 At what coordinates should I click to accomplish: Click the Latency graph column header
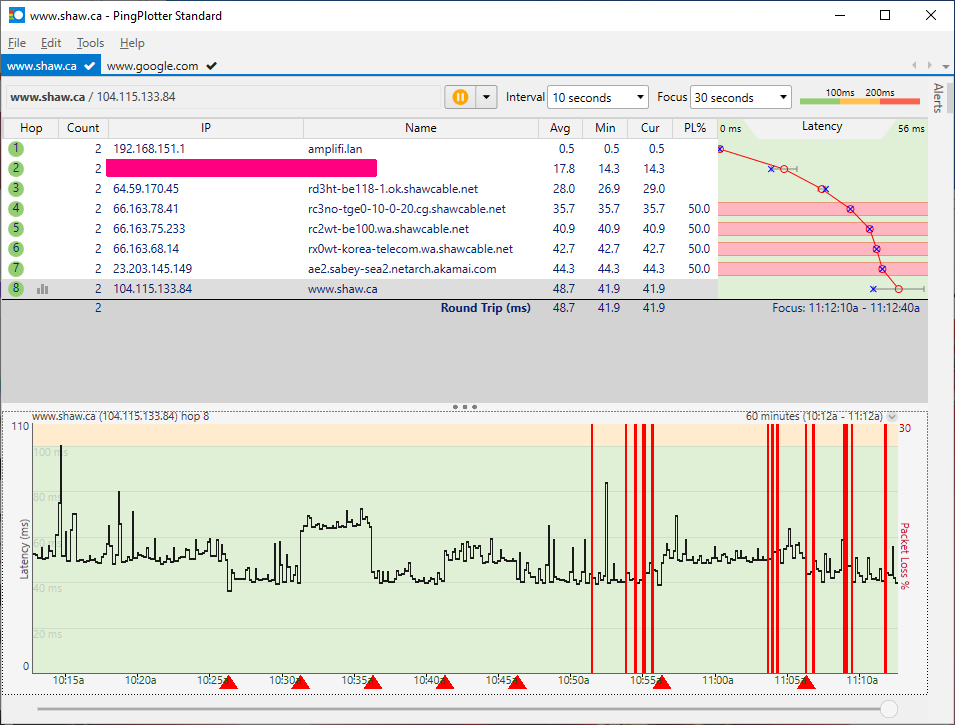pyautogui.click(x=822, y=127)
